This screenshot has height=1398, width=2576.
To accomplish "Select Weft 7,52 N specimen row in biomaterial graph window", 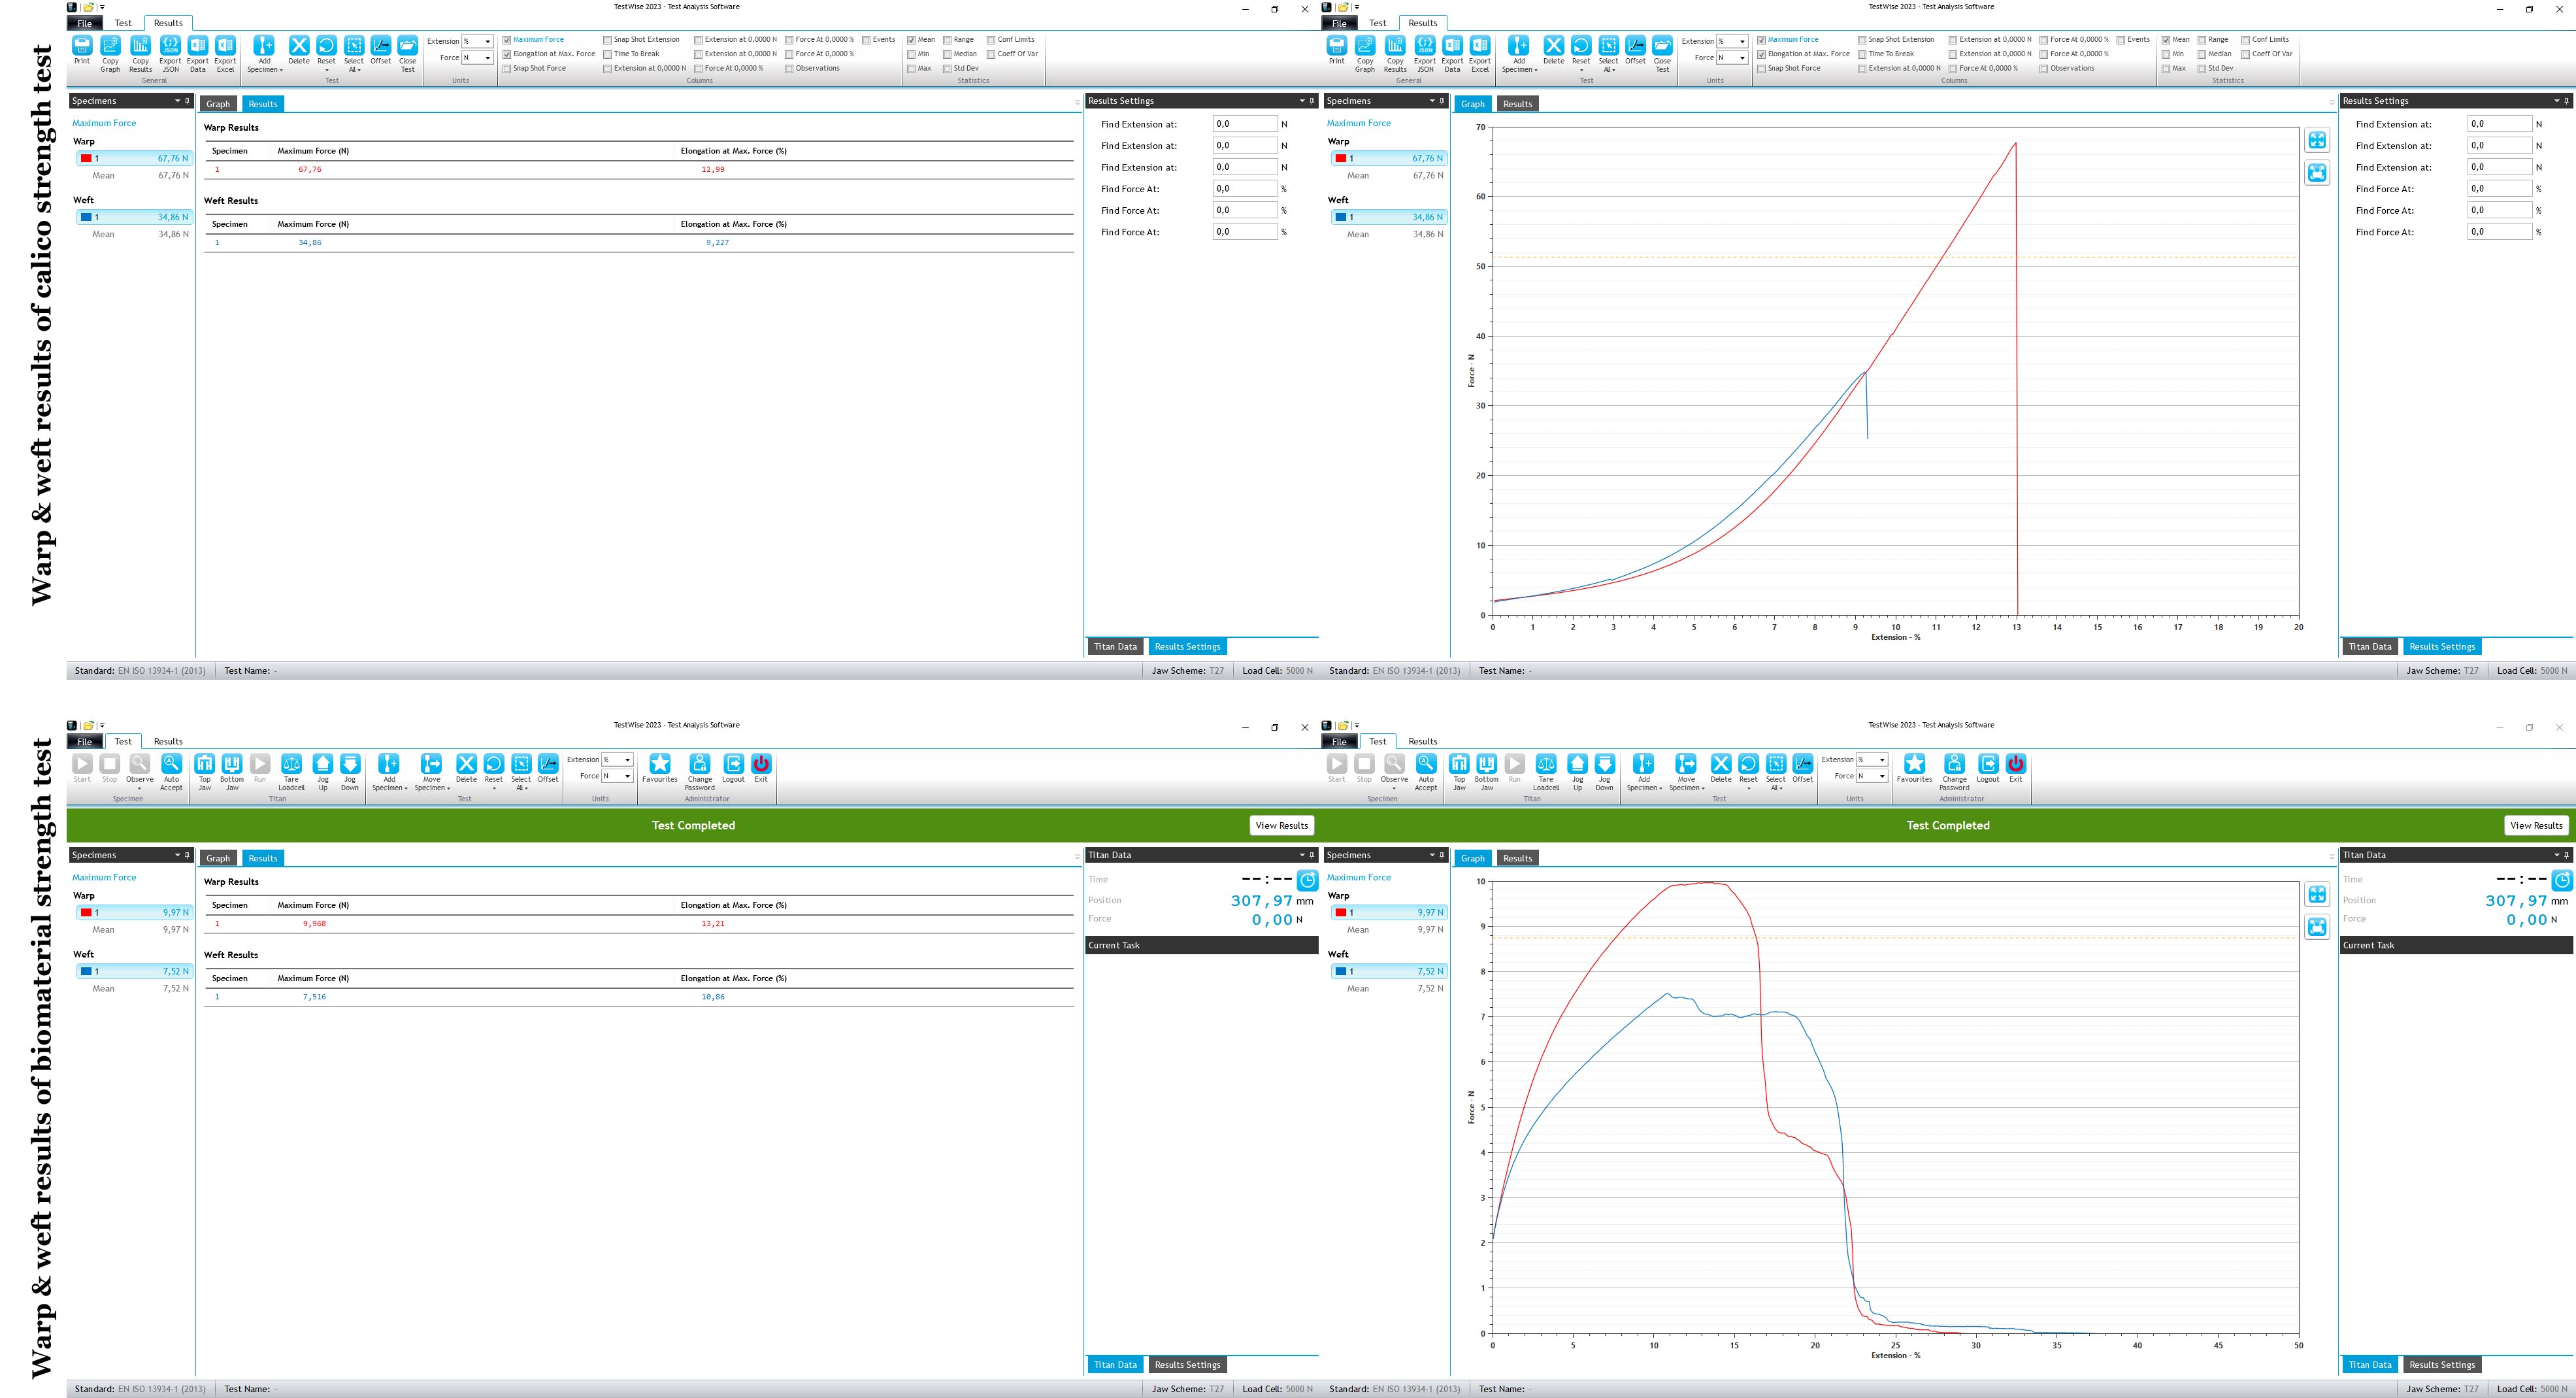I will coord(1389,971).
